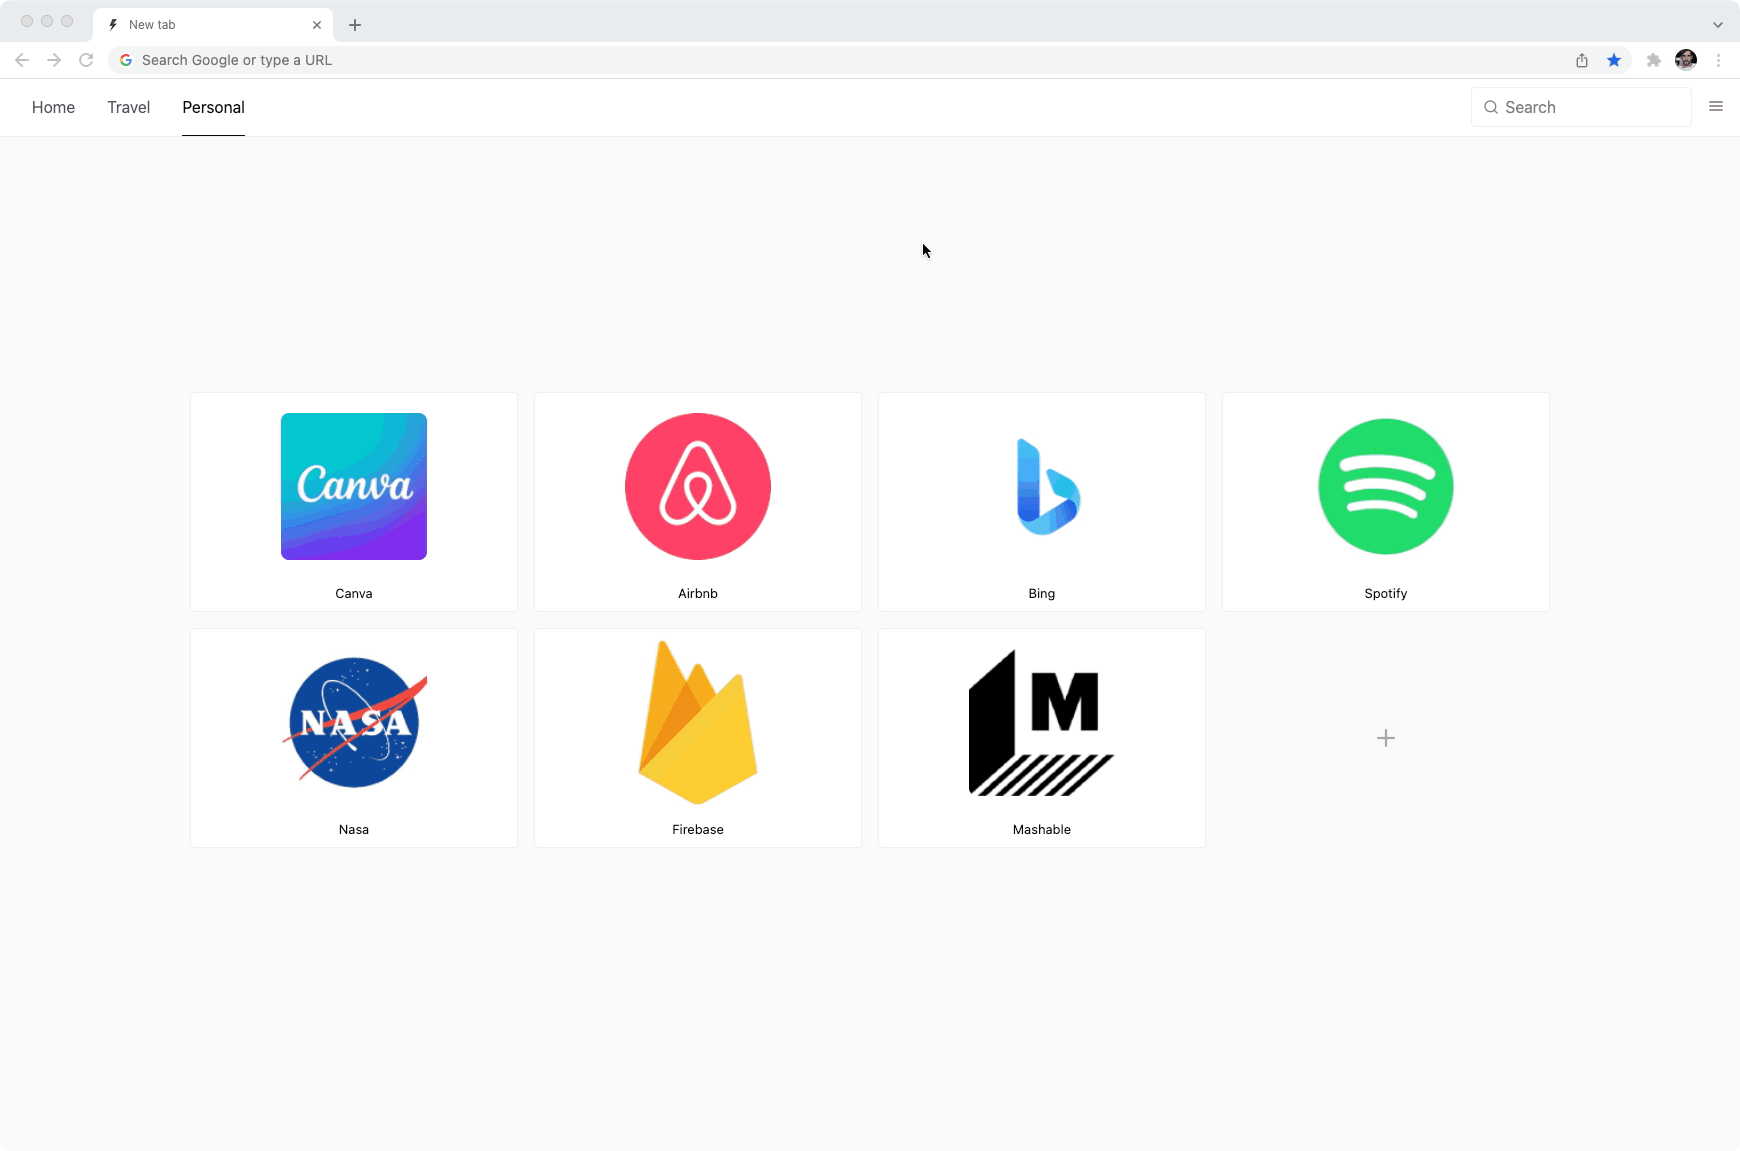The image size is (1740, 1151).
Task: Switch to the Home tab
Action: (x=53, y=107)
